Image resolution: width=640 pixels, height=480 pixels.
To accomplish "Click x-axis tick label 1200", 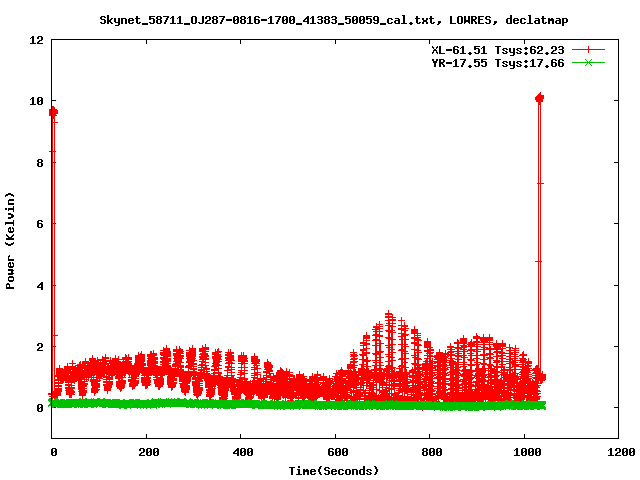I will point(621,452).
